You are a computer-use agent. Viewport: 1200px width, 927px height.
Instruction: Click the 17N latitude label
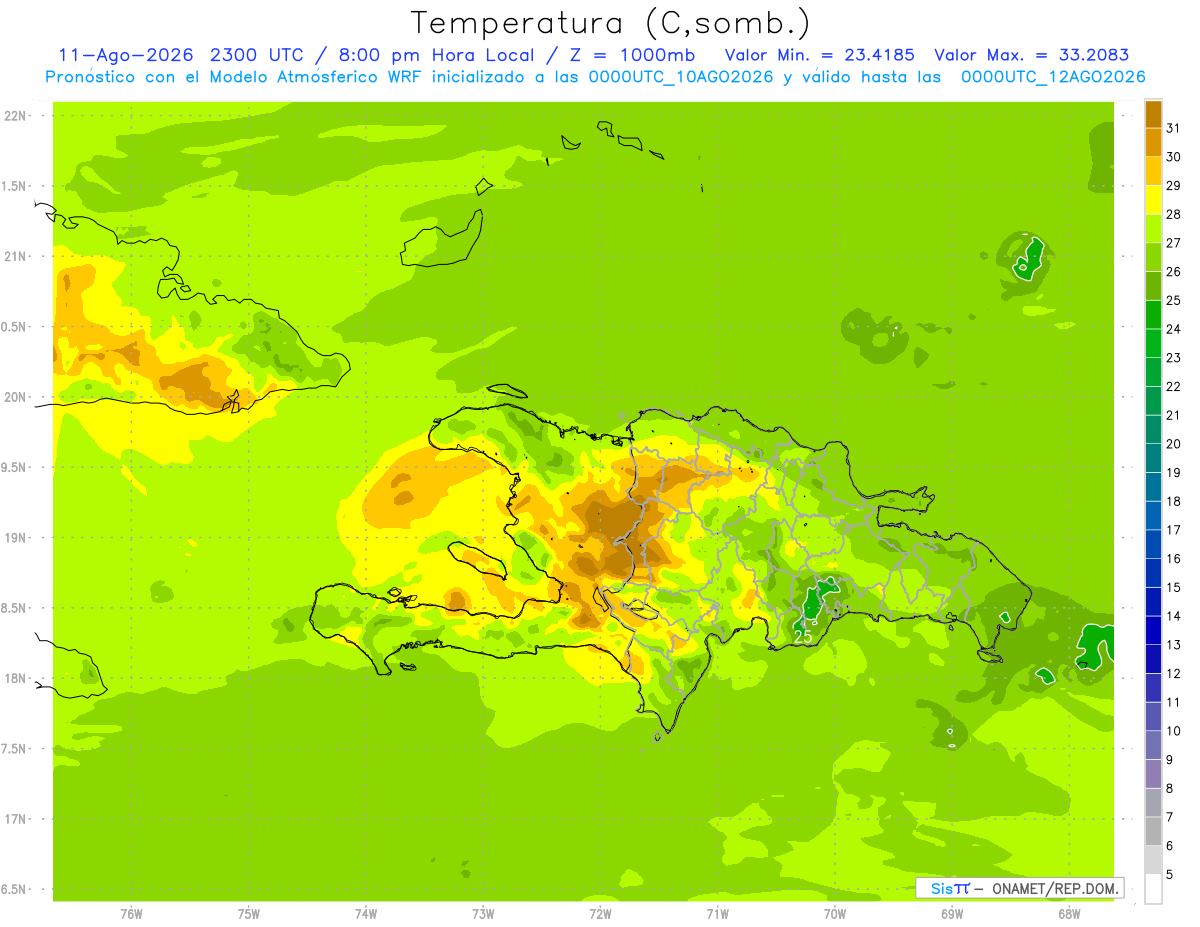coord(15,819)
